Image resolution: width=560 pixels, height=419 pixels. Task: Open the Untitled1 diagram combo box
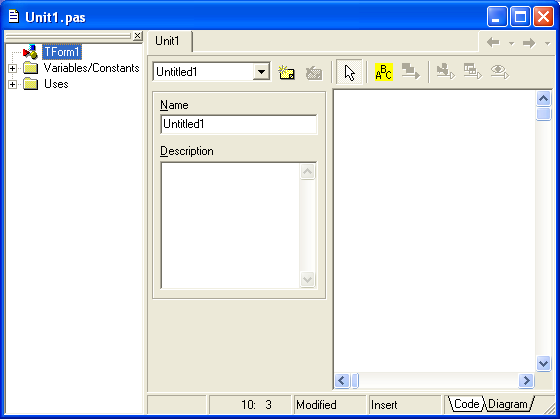(261, 72)
